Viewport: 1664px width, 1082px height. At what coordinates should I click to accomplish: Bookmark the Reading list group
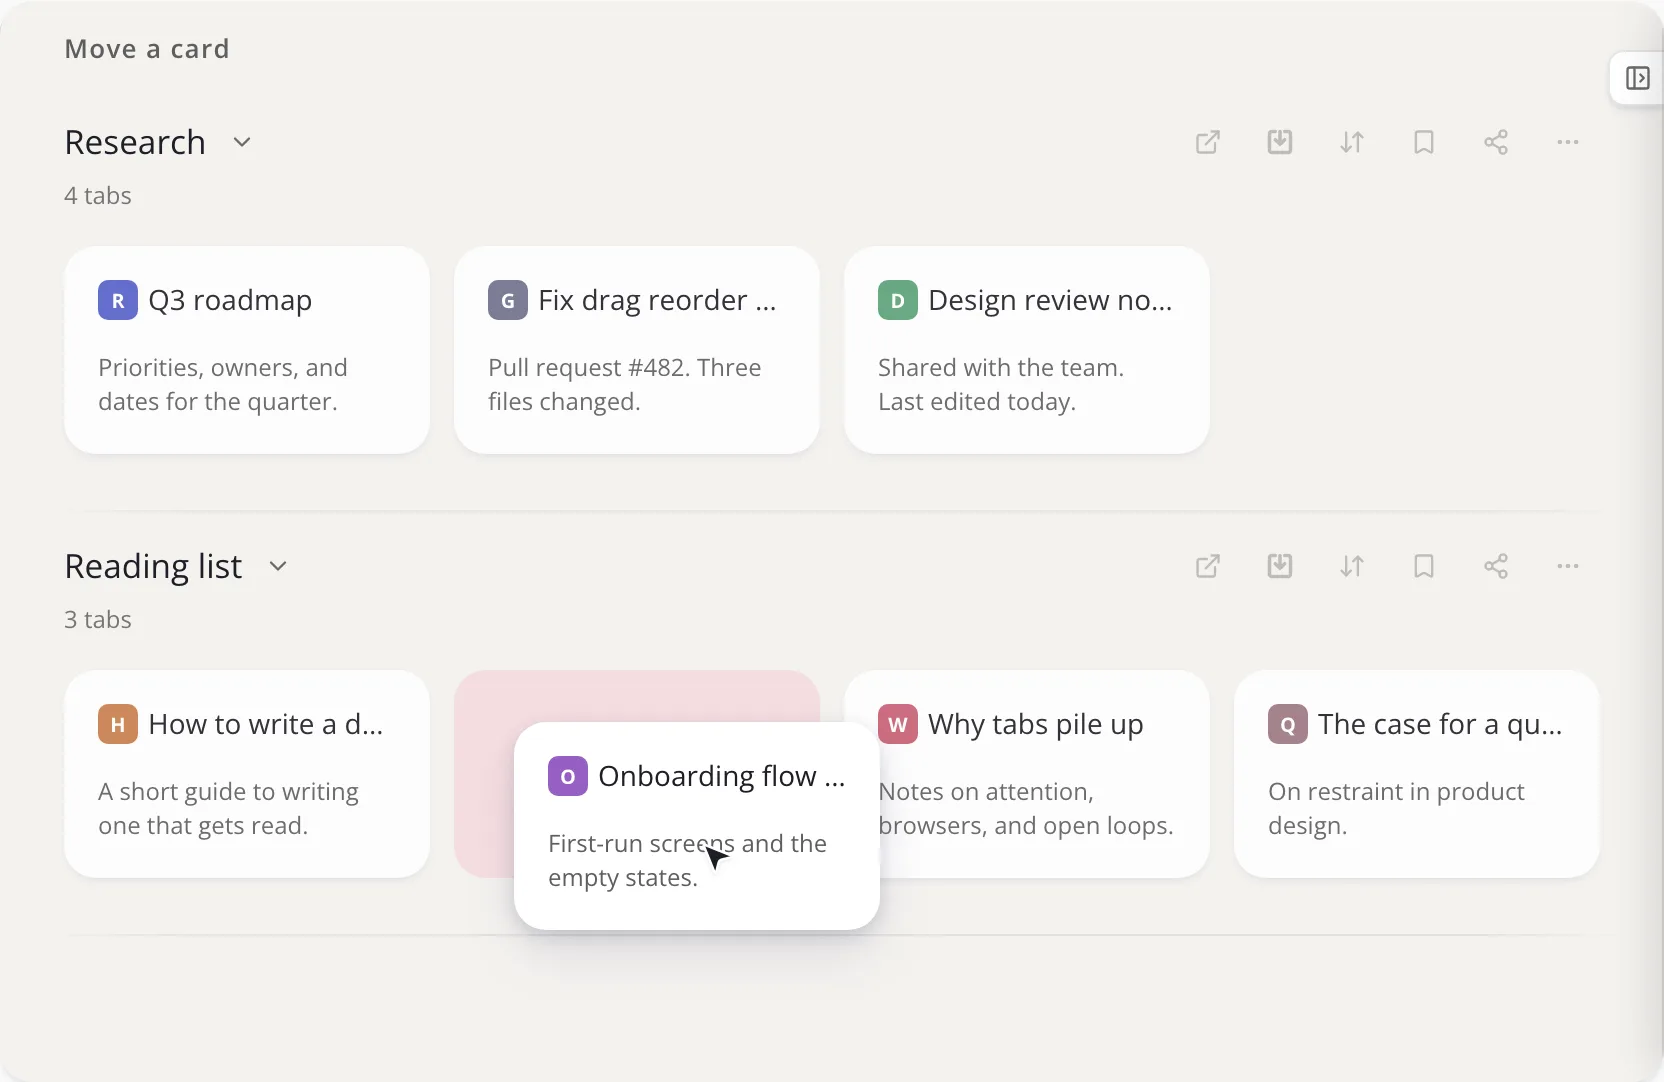1424,566
